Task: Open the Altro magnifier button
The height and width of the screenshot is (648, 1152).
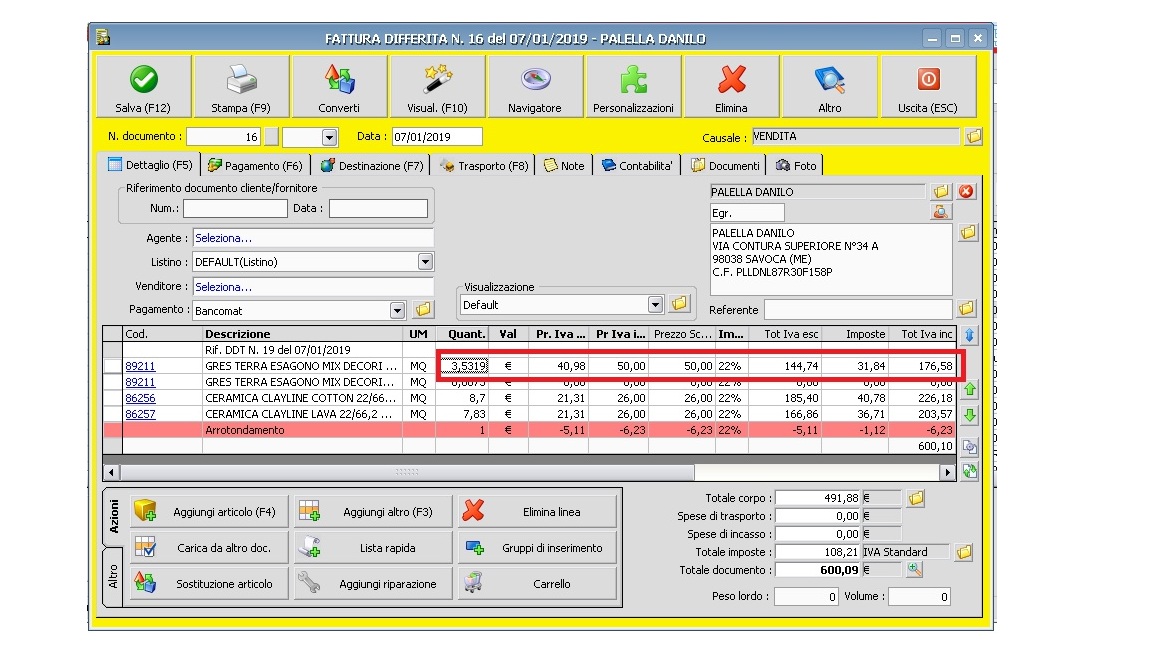Action: tap(829, 86)
